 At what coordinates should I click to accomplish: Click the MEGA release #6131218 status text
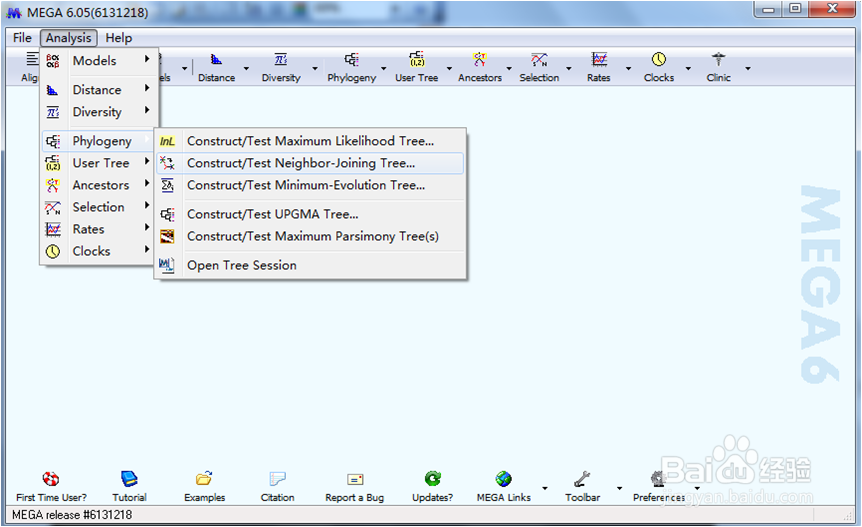(x=72, y=515)
